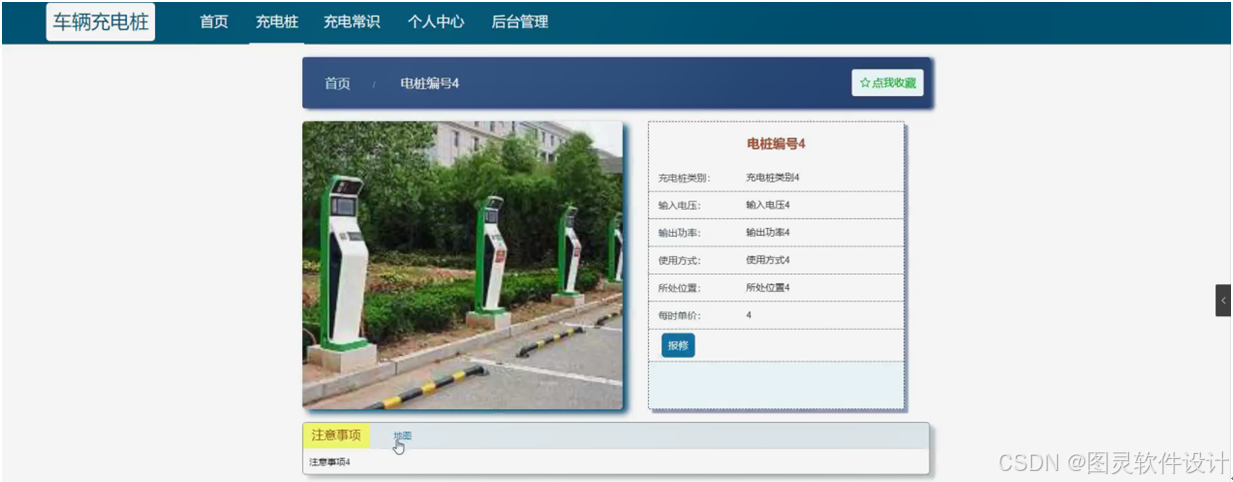Expand the side panel arrow handle
The height and width of the screenshot is (482, 1233).
1223,300
